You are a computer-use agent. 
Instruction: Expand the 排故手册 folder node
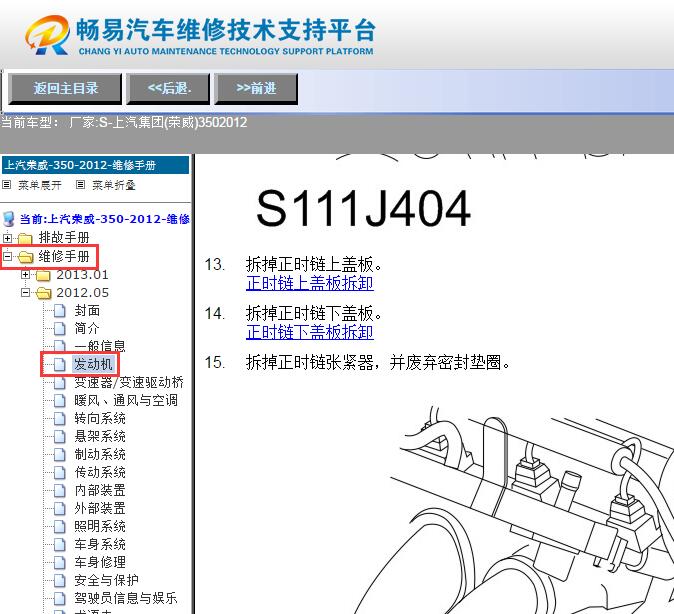point(7,238)
